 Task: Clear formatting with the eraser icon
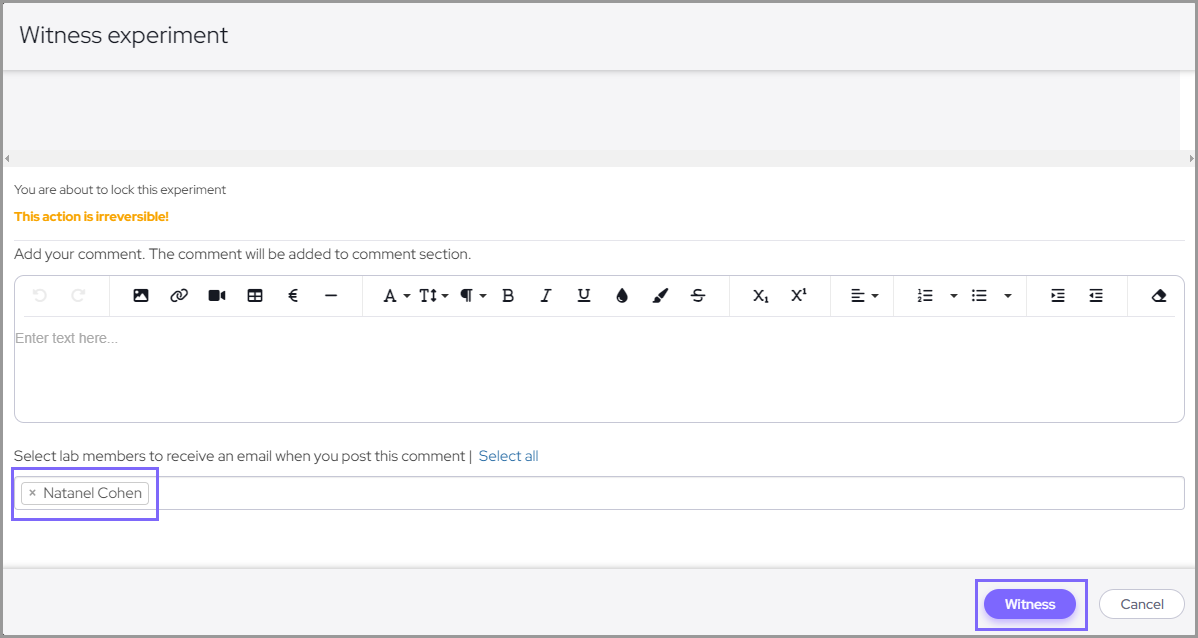[x=1159, y=296]
